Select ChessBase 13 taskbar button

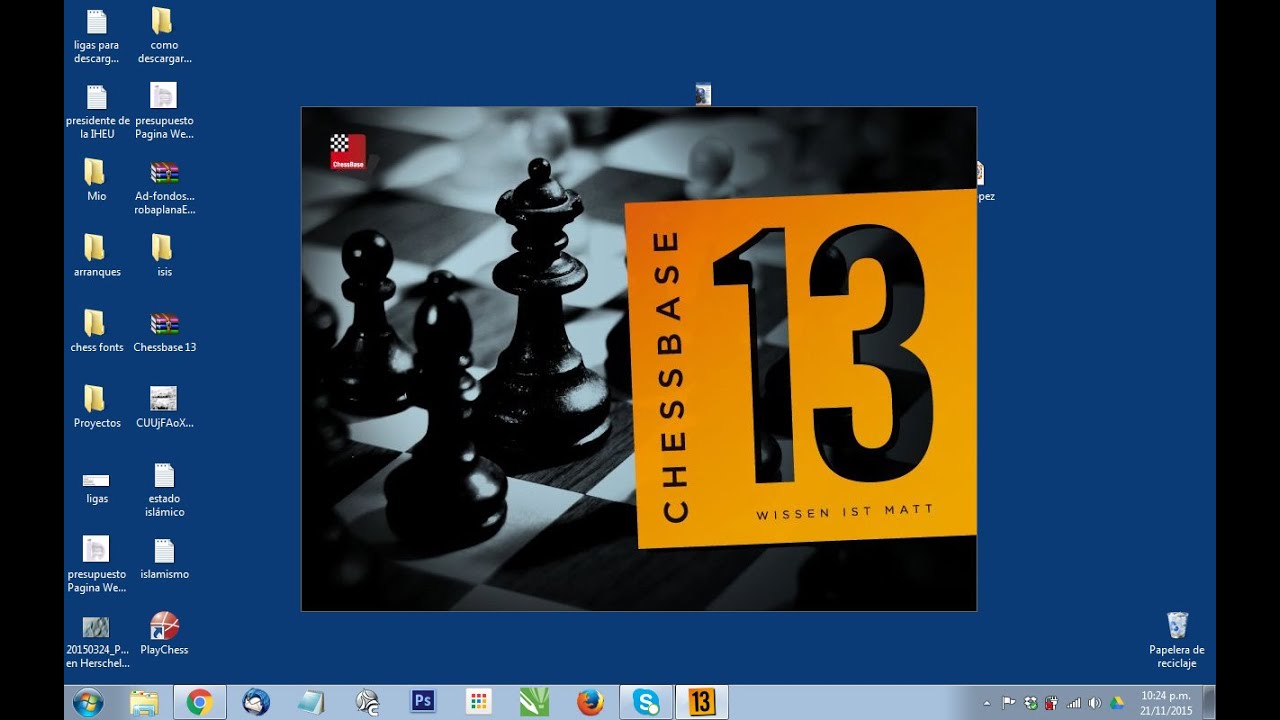coord(702,702)
